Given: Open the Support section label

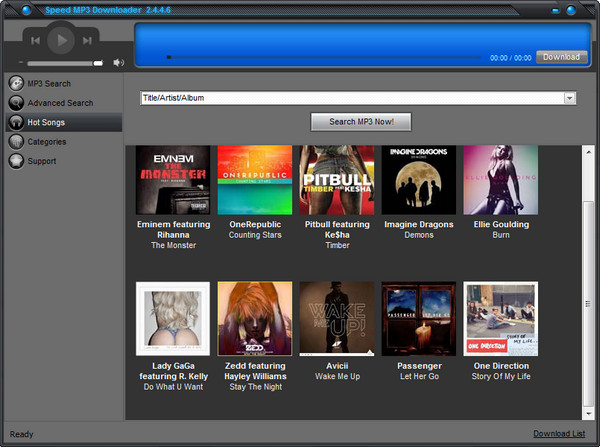Looking at the screenshot, I should point(42,160).
